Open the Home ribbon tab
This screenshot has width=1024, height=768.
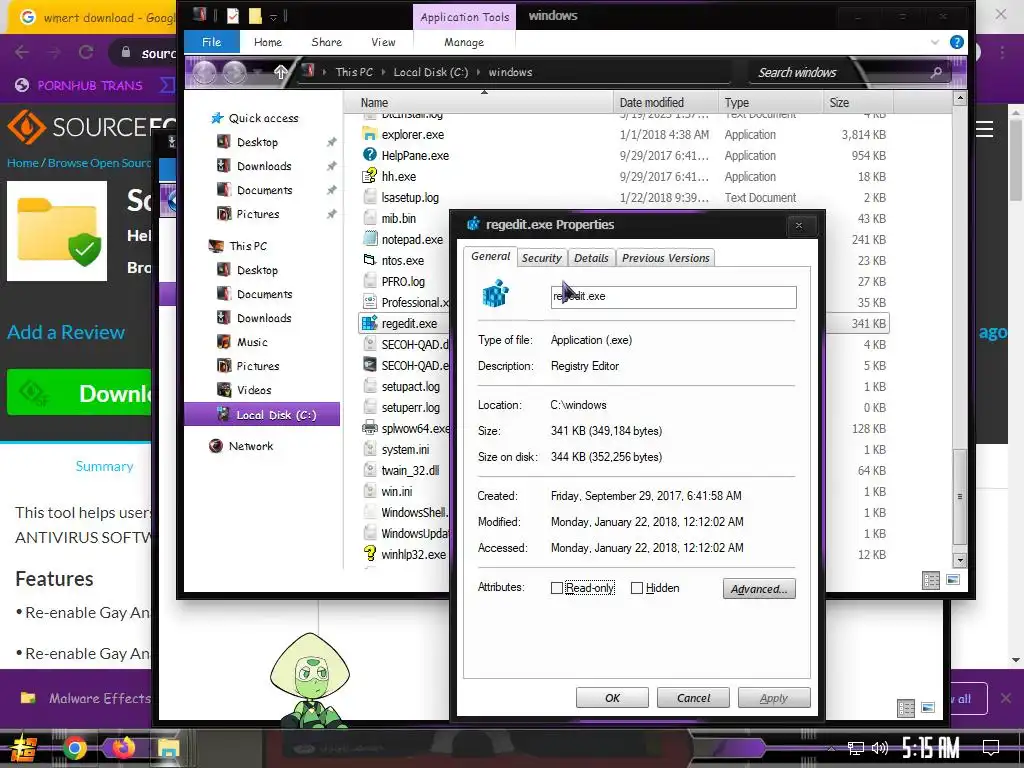268,42
